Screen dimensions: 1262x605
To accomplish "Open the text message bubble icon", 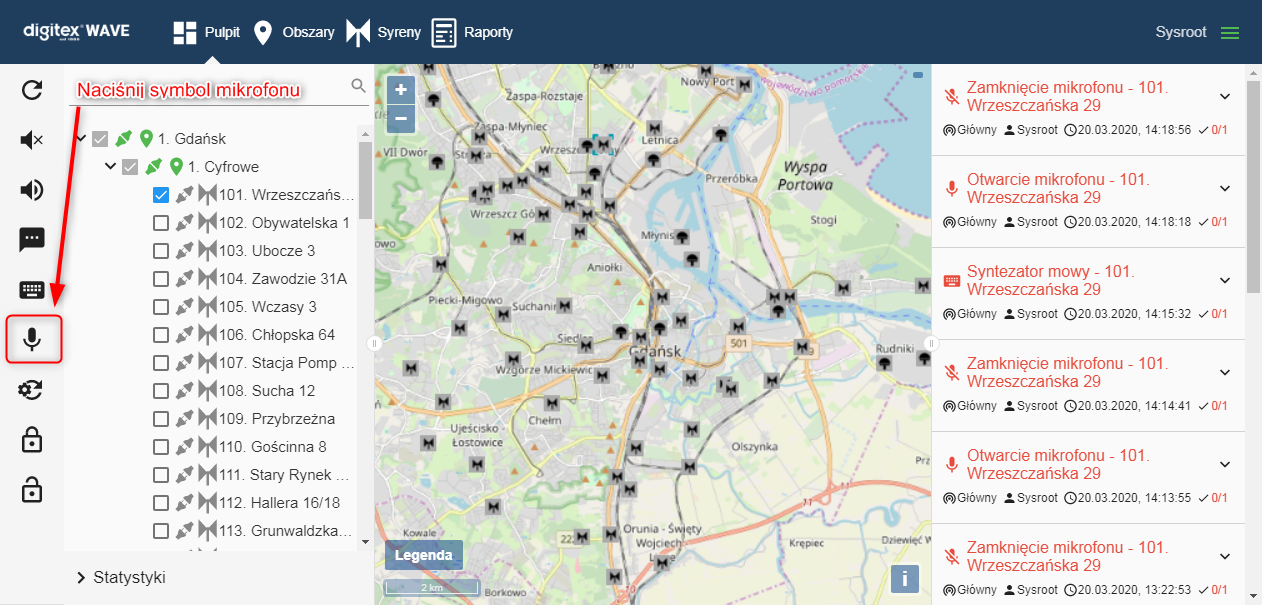I will coord(32,239).
